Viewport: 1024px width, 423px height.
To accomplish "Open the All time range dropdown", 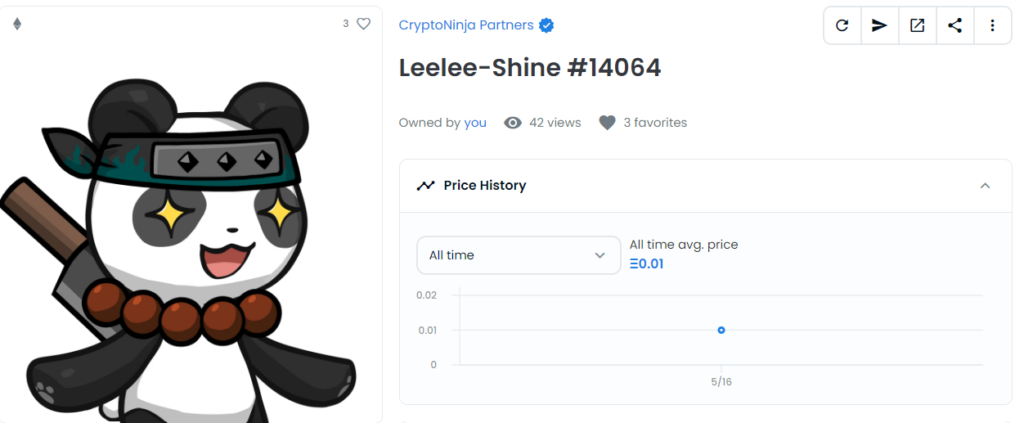I will (519, 255).
